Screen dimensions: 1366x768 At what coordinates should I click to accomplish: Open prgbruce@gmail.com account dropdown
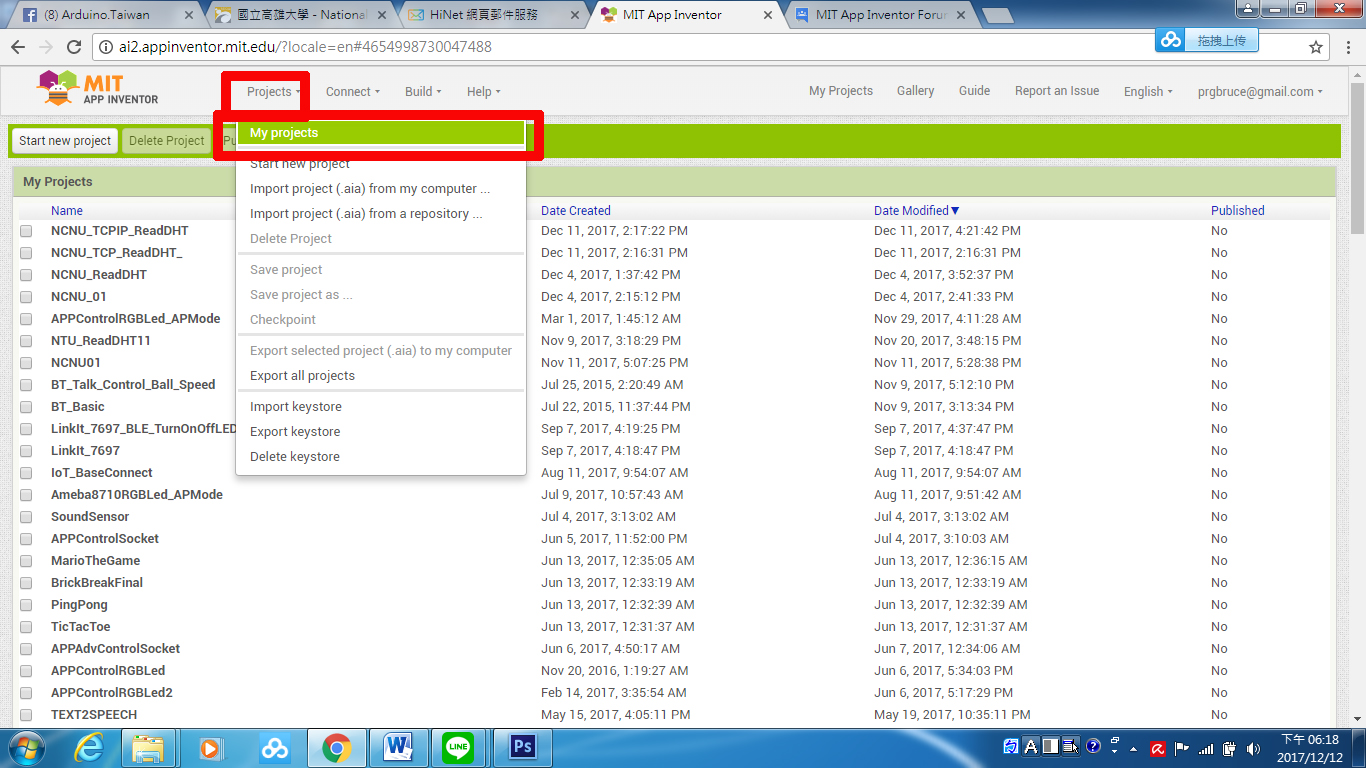1260,92
